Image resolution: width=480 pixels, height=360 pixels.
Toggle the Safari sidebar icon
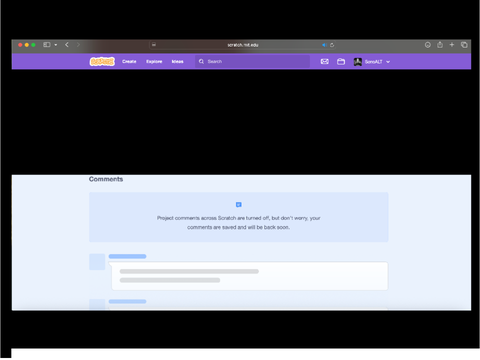[47, 45]
